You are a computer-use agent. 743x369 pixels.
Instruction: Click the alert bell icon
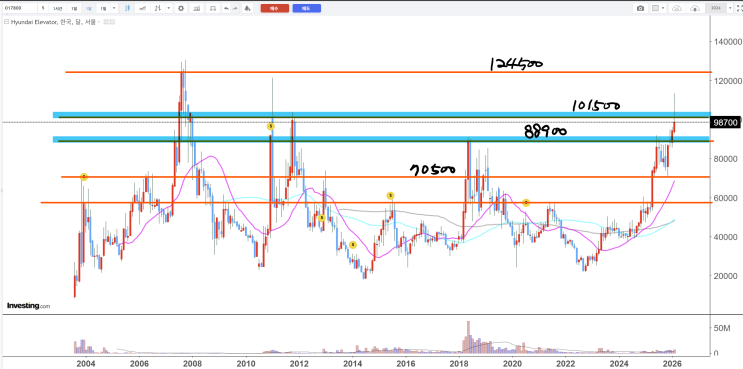point(247,9)
